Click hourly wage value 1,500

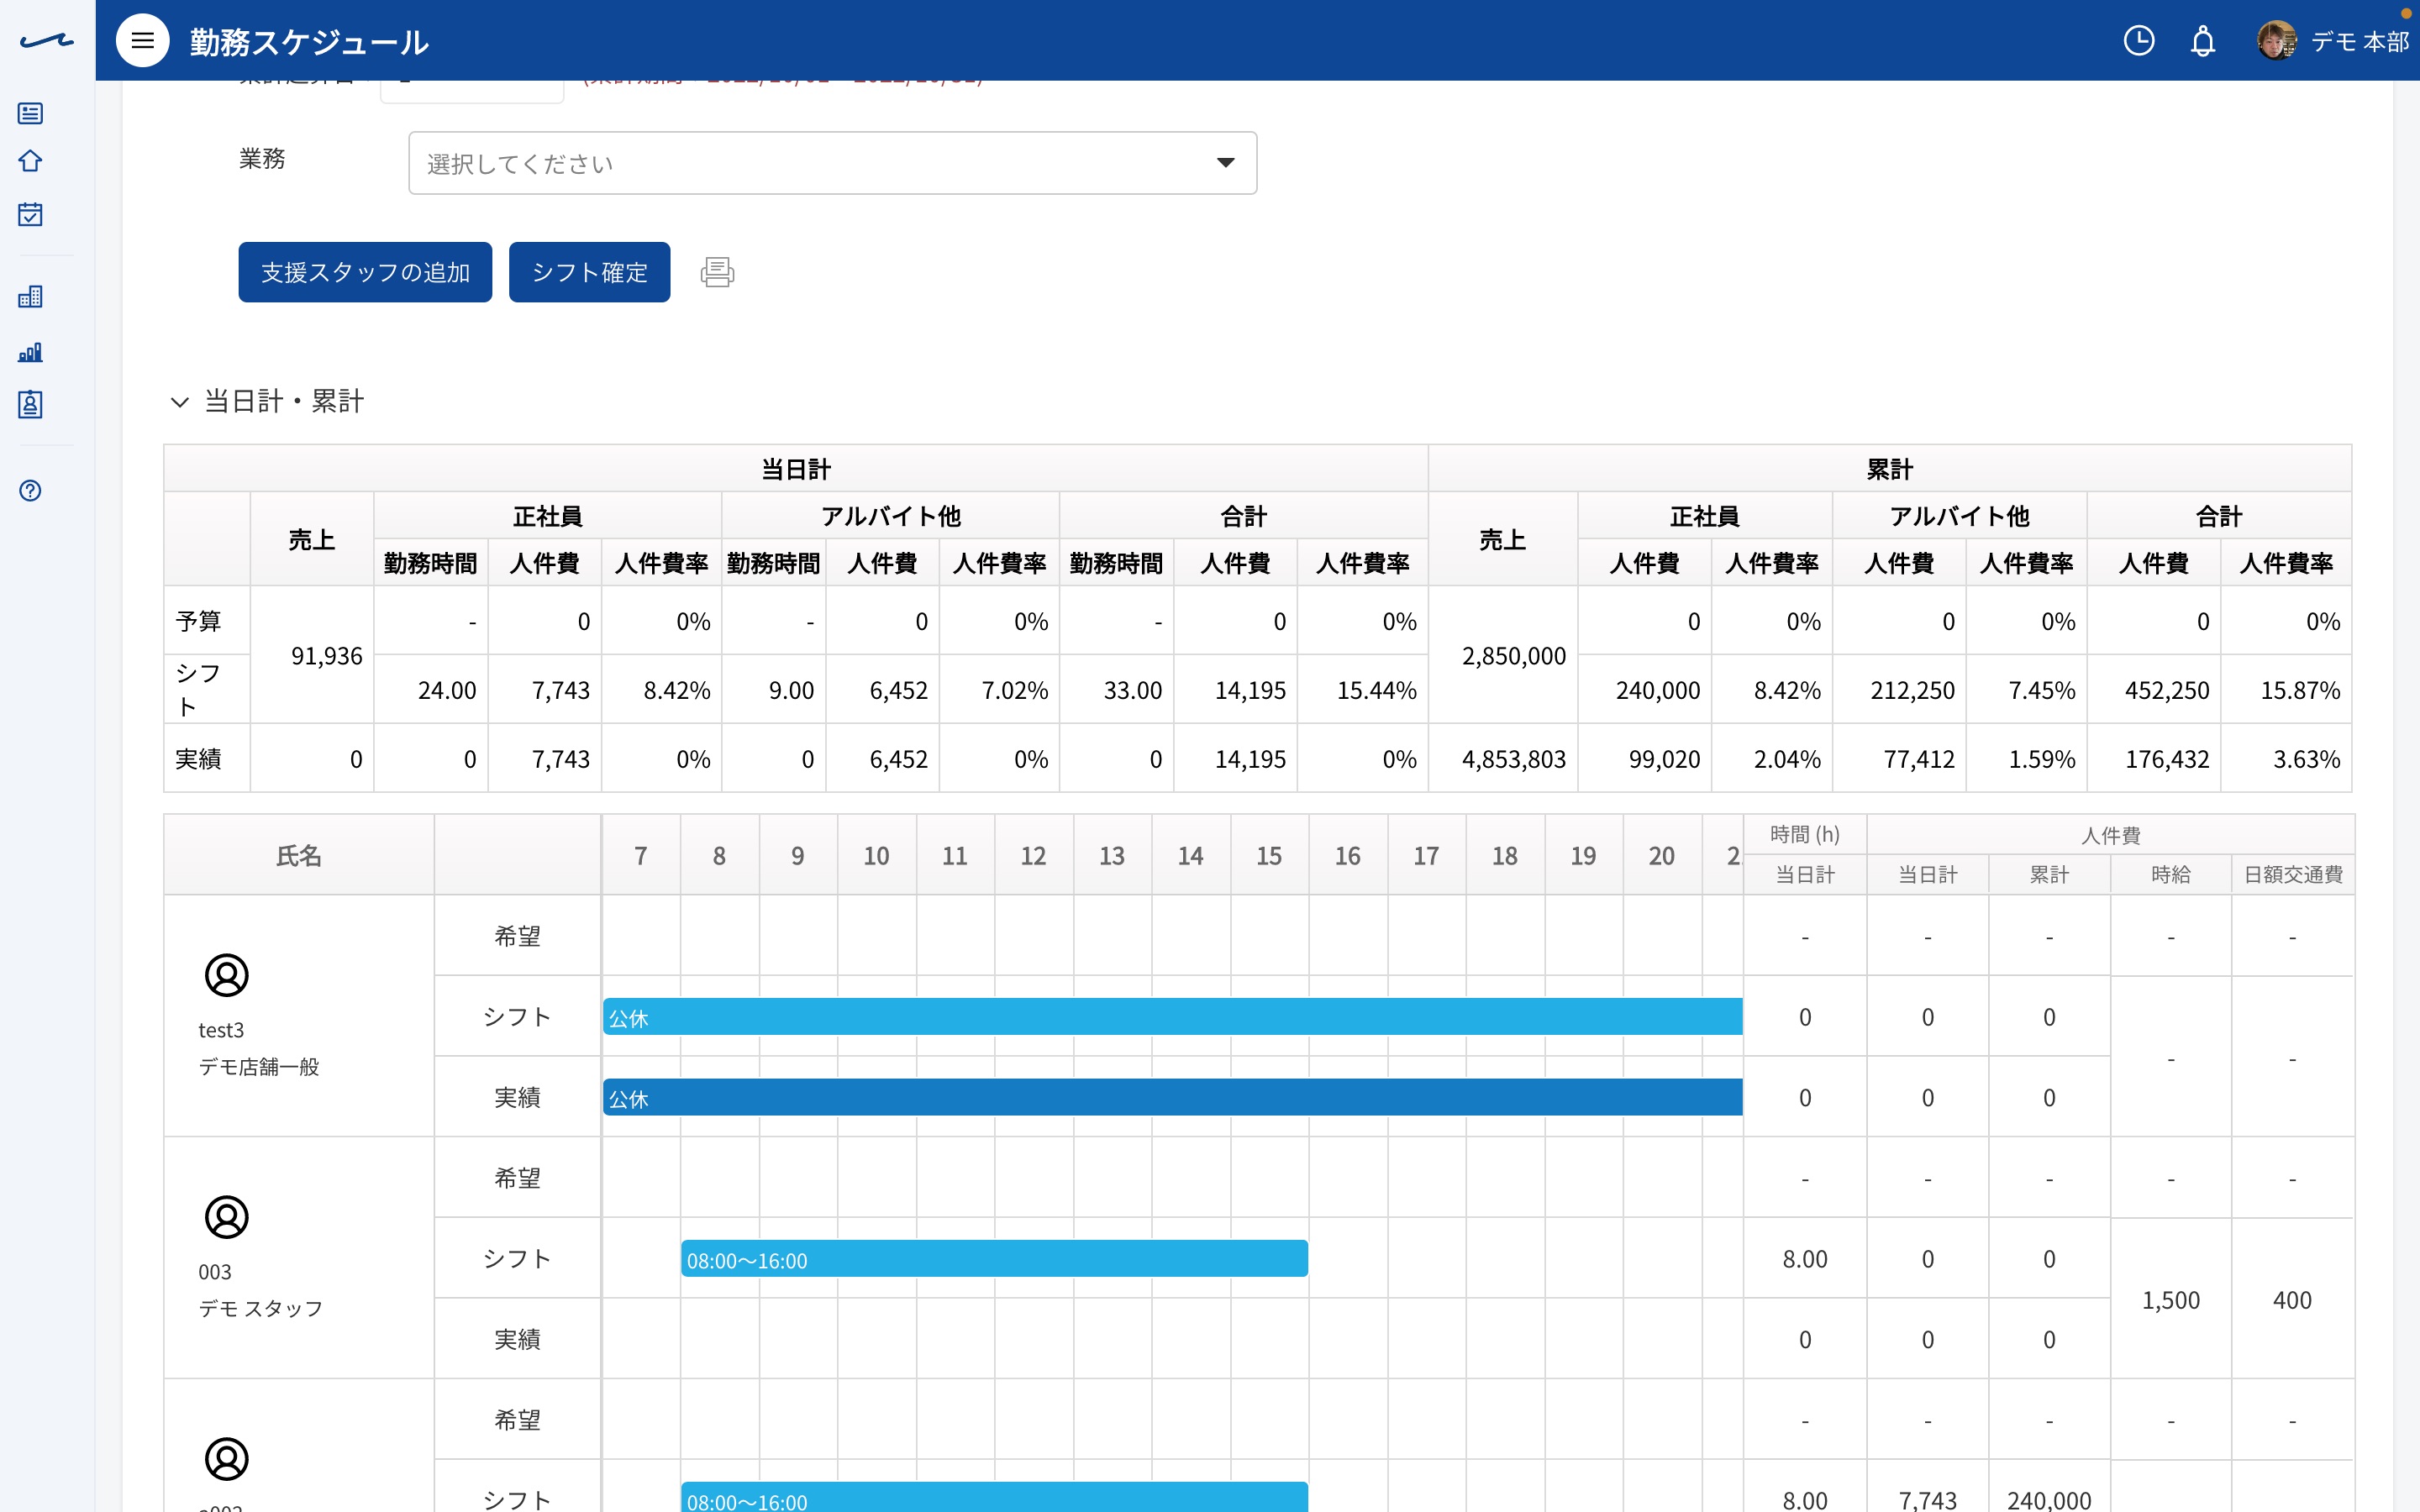(2171, 1300)
